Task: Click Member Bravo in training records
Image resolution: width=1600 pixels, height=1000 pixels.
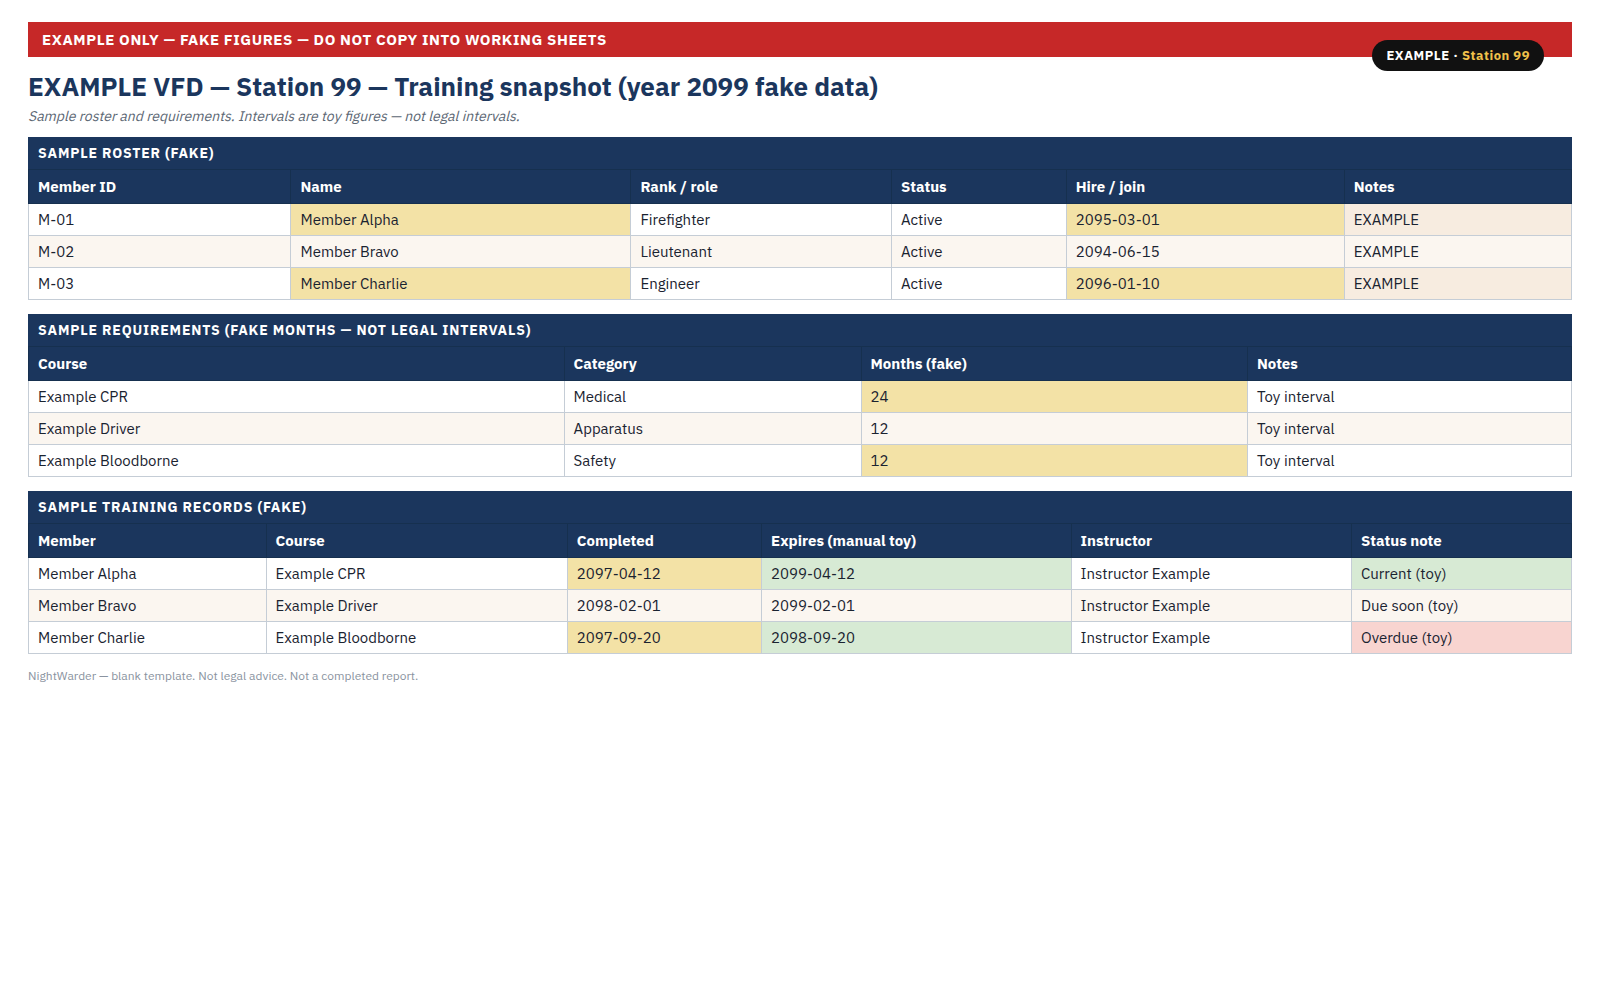Action: pyautogui.click(x=147, y=606)
